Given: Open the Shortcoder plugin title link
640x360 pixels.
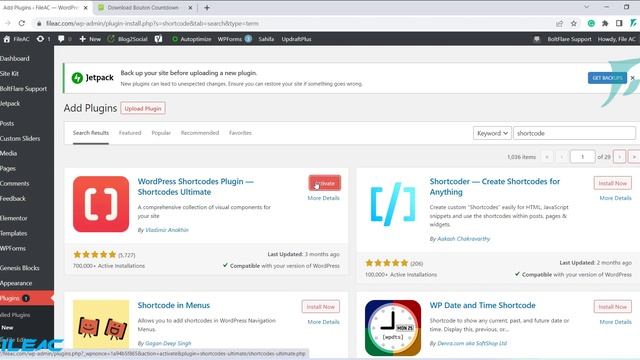Looking at the screenshot, I should pyautogui.click(x=495, y=187).
